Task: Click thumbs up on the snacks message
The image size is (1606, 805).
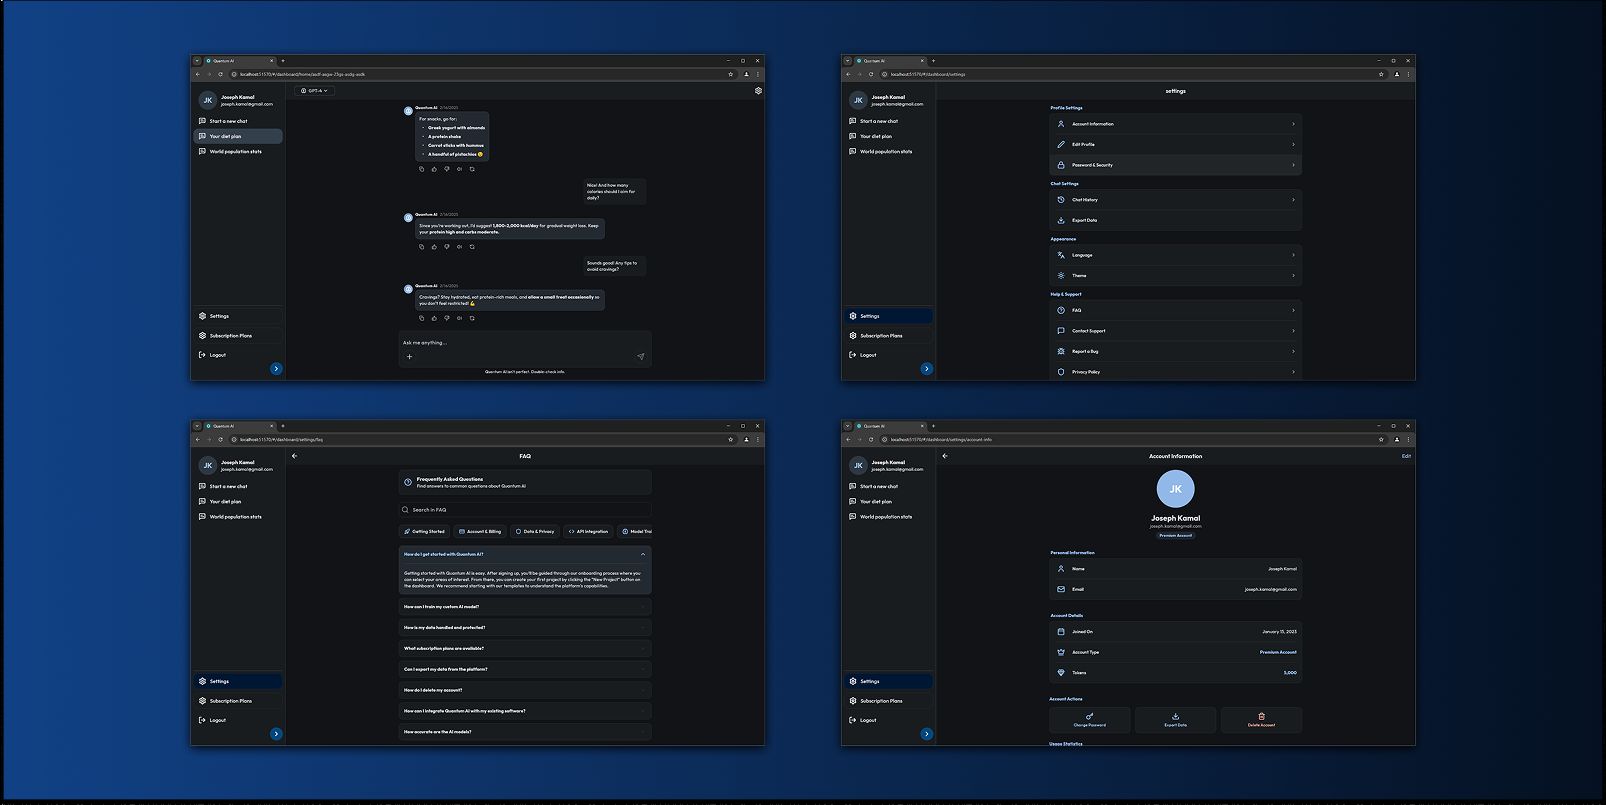Action: pos(434,169)
